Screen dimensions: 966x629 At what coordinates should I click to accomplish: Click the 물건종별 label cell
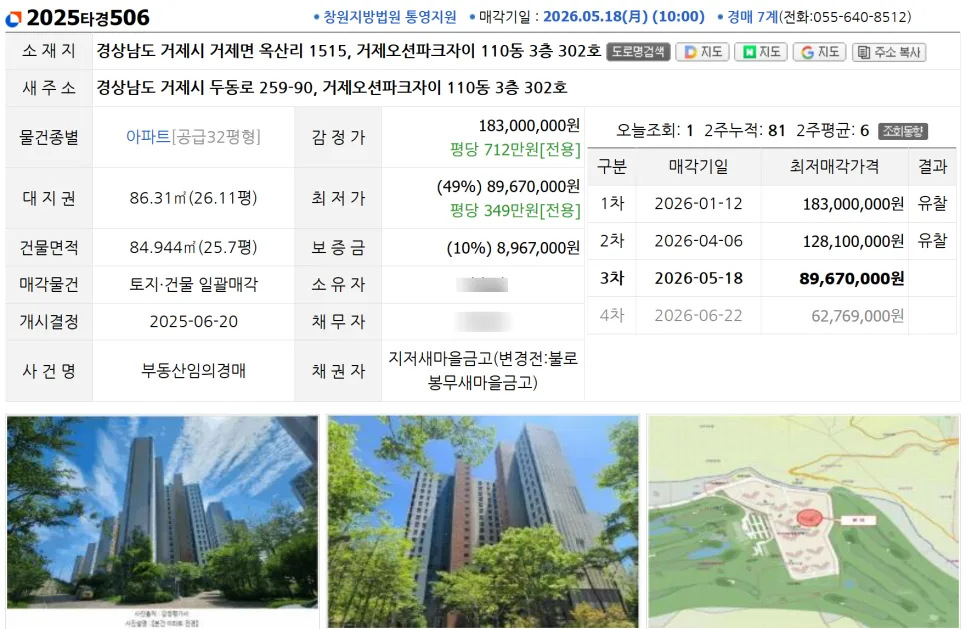click(x=49, y=137)
